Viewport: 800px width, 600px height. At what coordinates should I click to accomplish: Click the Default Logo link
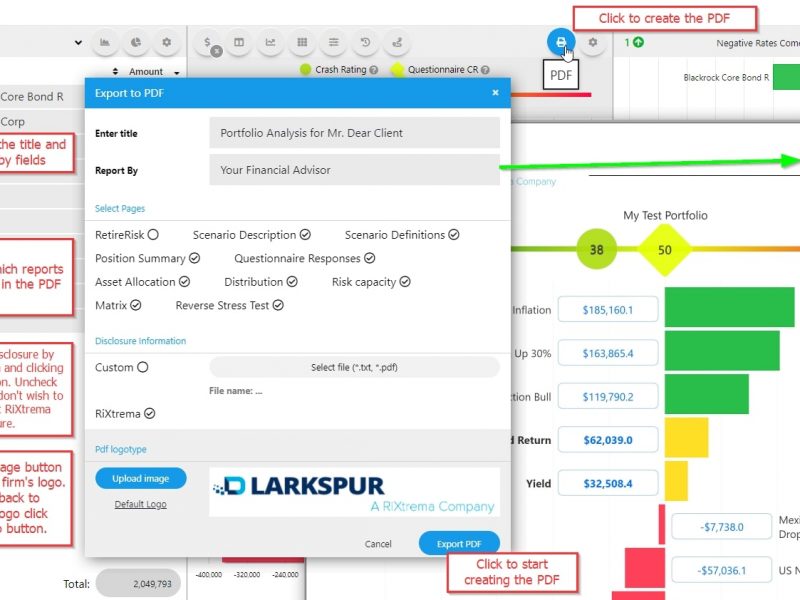tap(140, 504)
